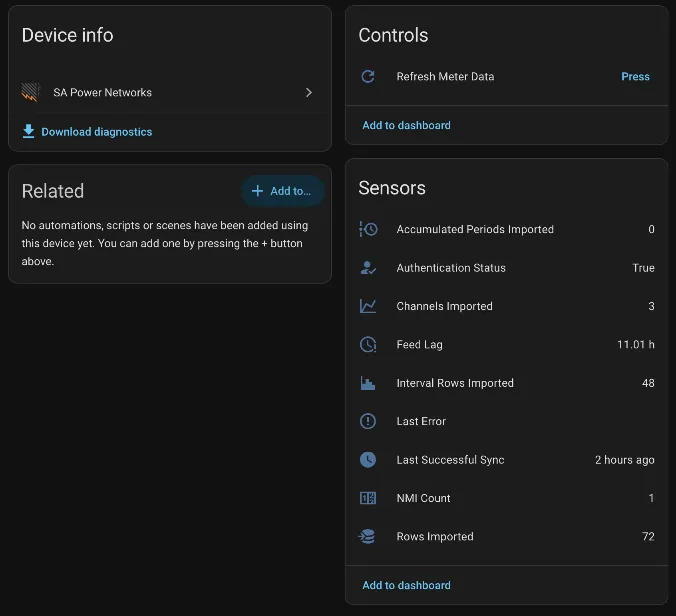
Task: Open Feed Lag sensor row
Action: tap(507, 344)
